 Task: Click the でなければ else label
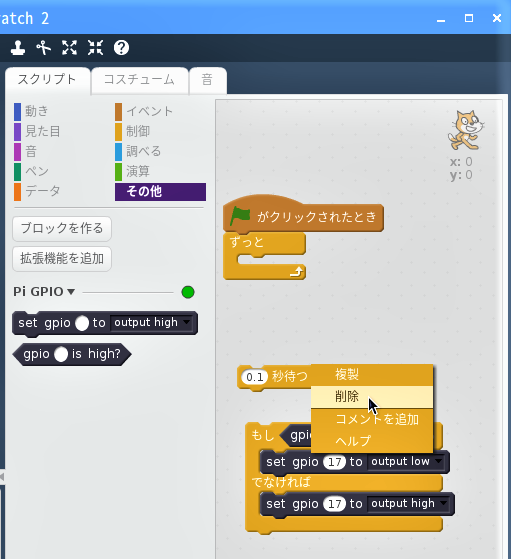281,482
